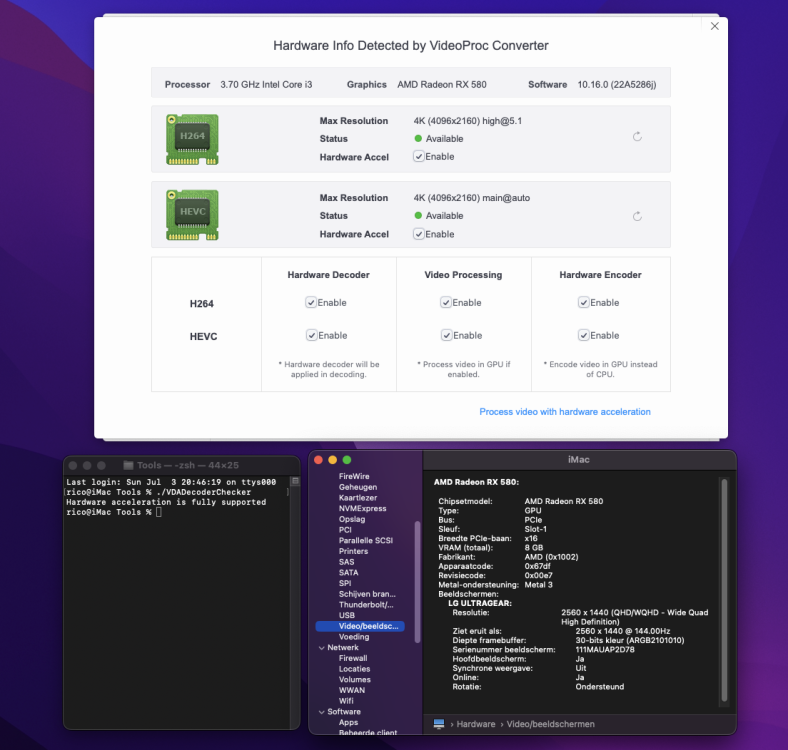Select NVMExpress in the sidebar

coord(362,508)
